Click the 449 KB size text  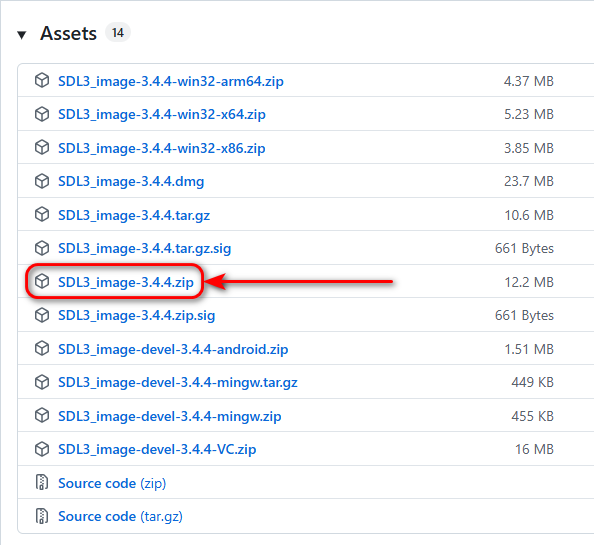click(x=533, y=382)
